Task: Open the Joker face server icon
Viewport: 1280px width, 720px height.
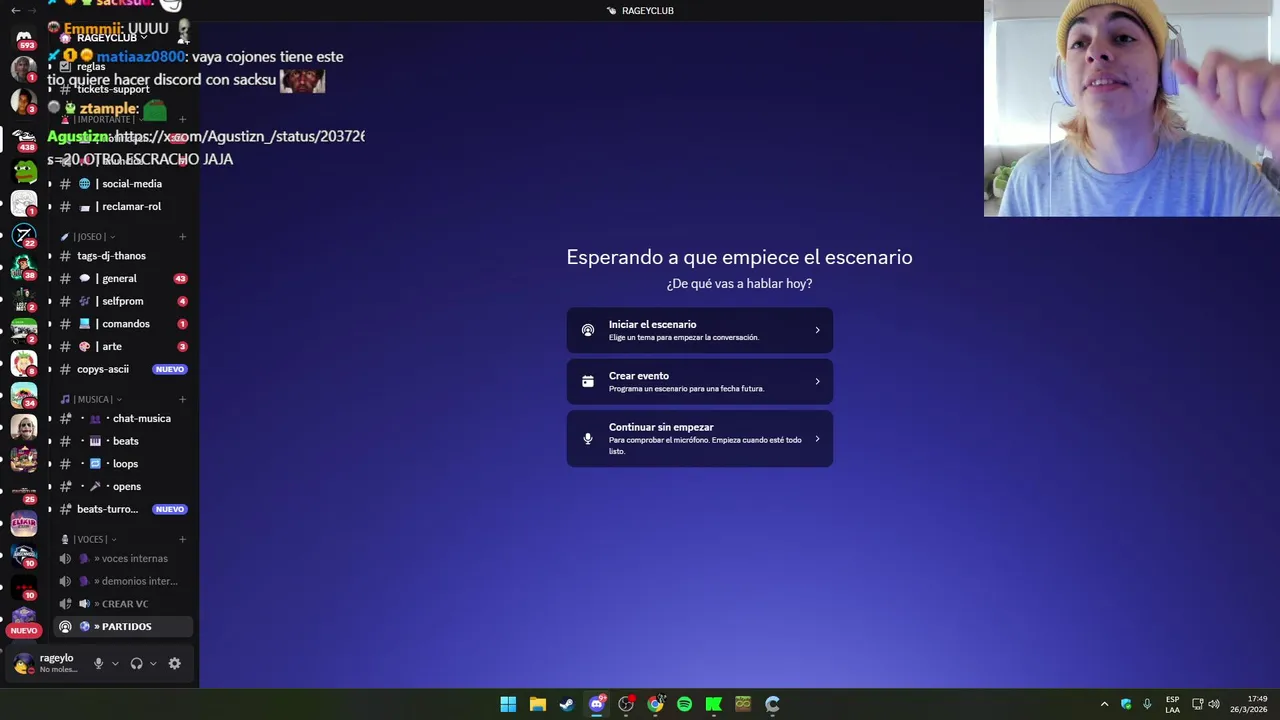Action: [x=24, y=428]
